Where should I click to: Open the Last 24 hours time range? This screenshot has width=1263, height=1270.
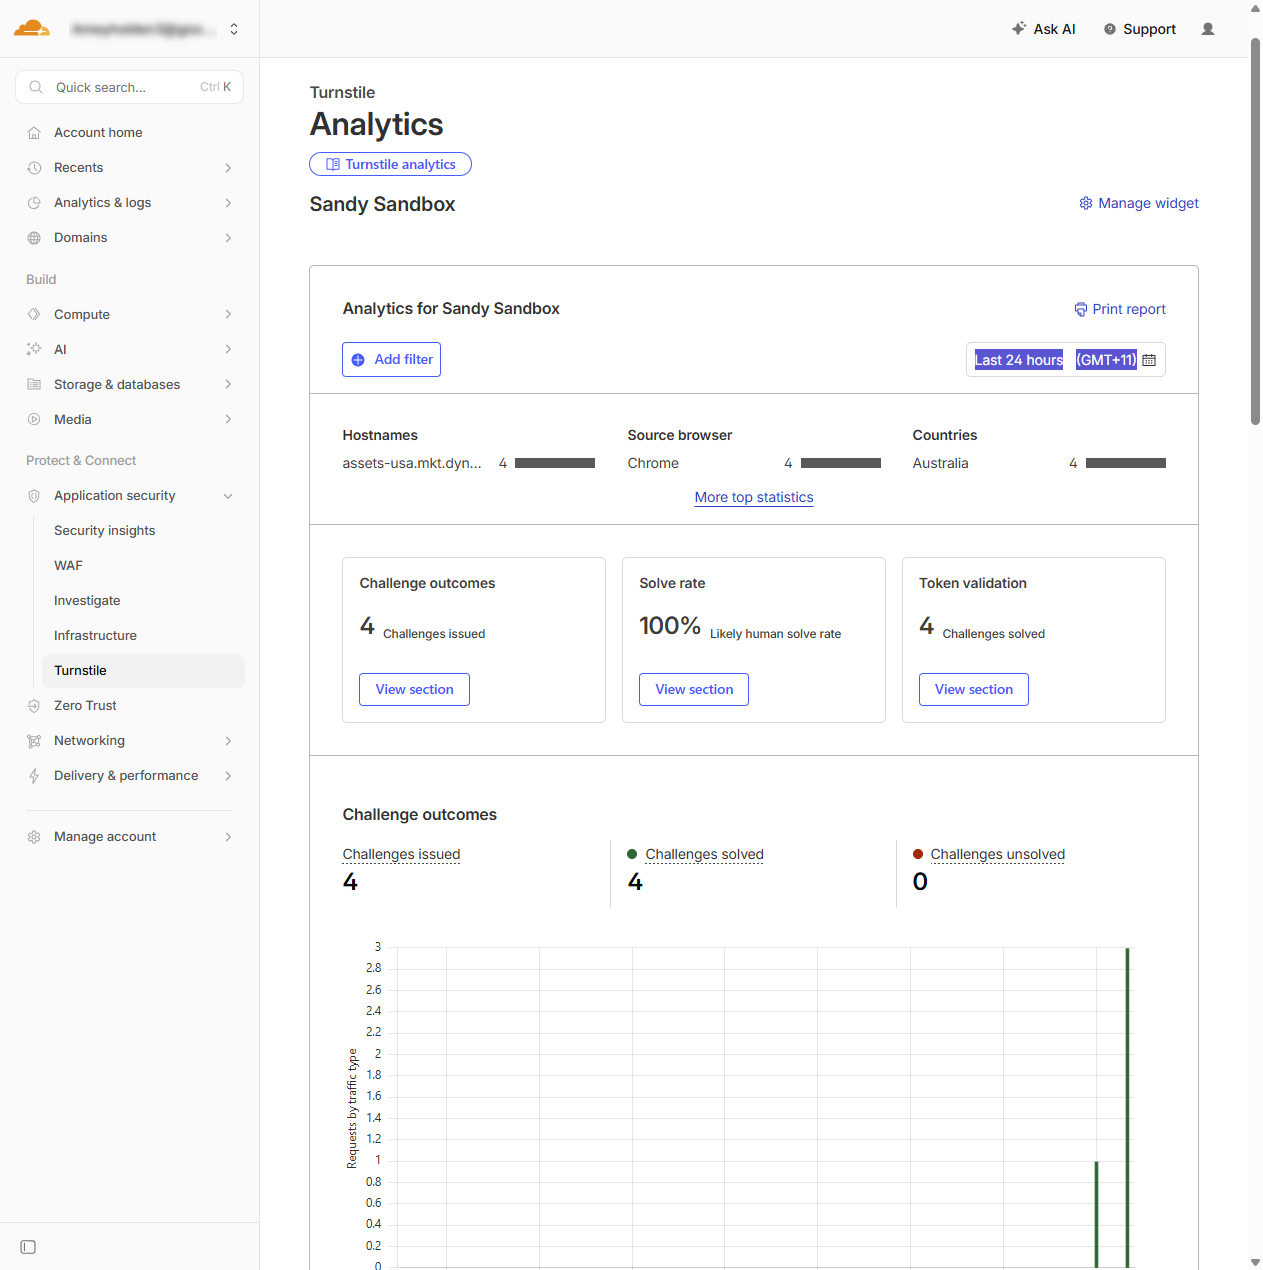click(x=1019, y=360)
